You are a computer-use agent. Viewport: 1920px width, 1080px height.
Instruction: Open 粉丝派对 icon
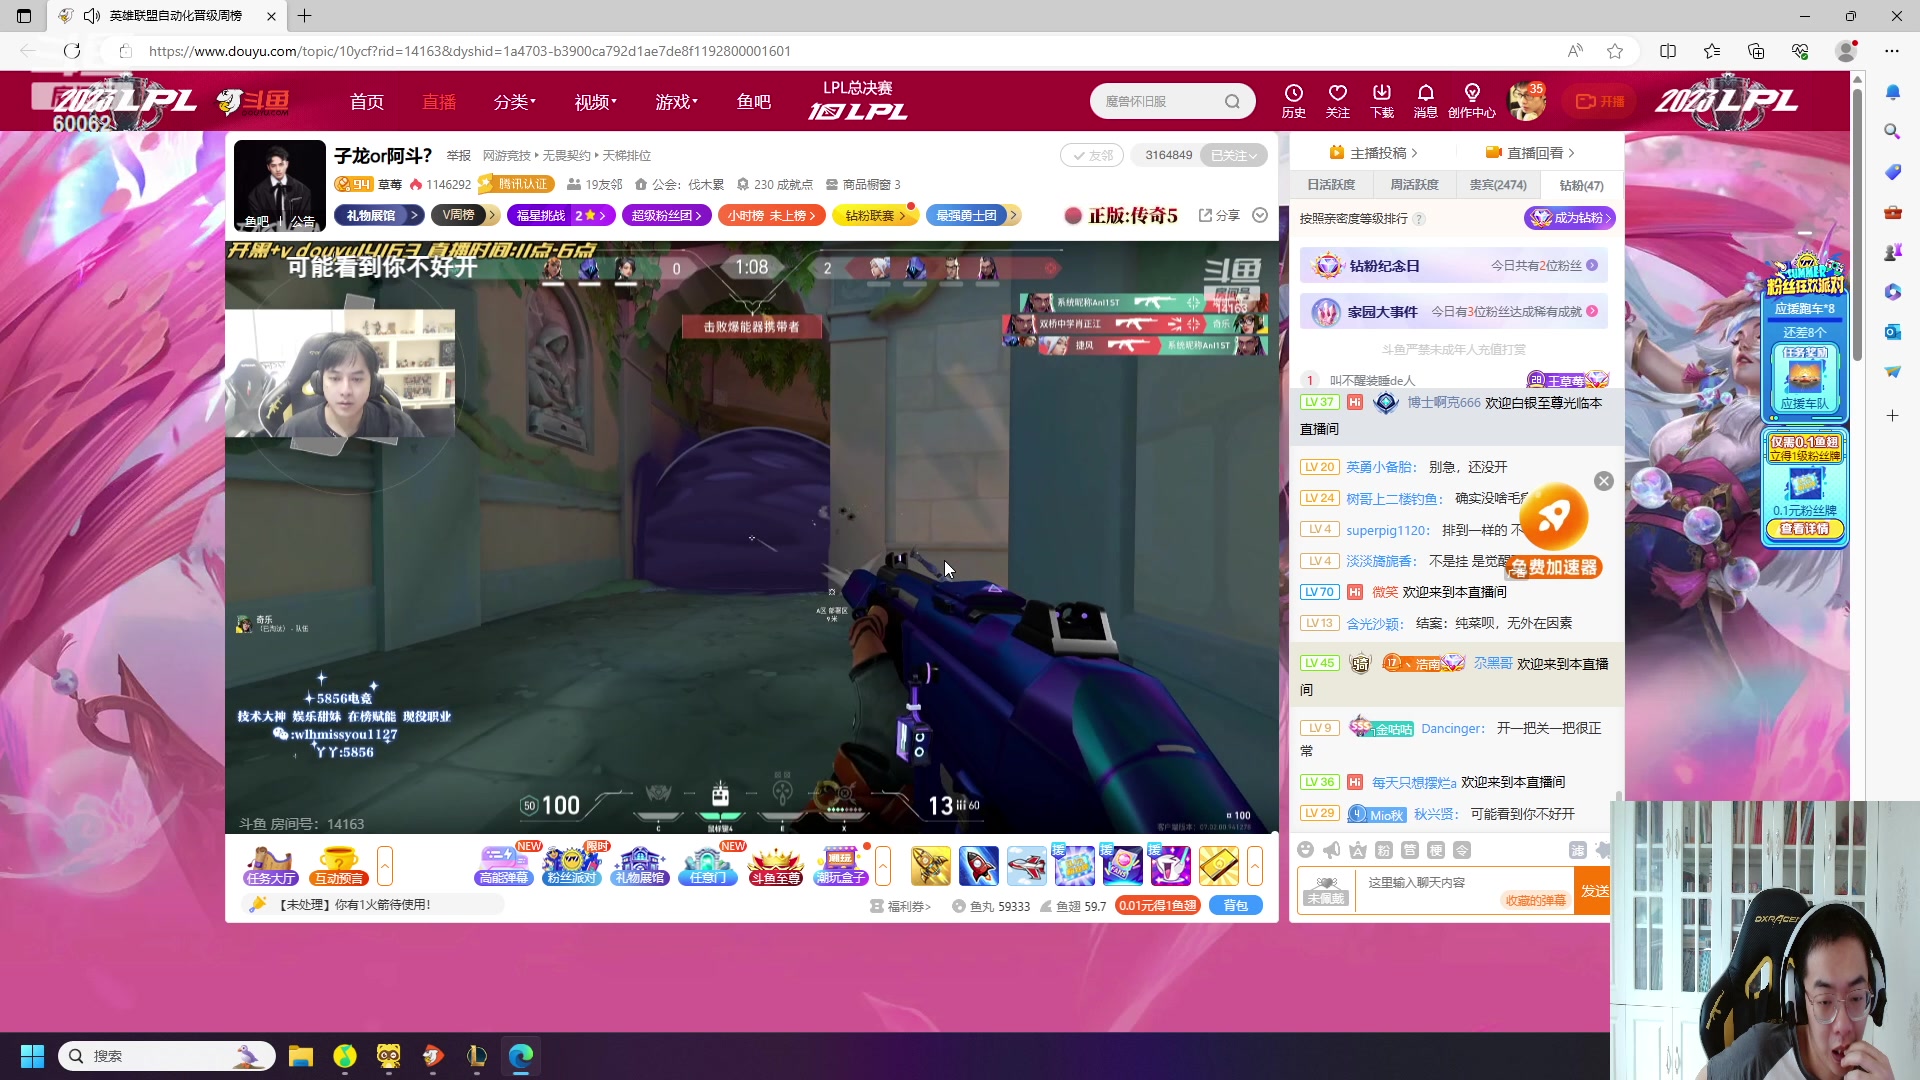571,866
